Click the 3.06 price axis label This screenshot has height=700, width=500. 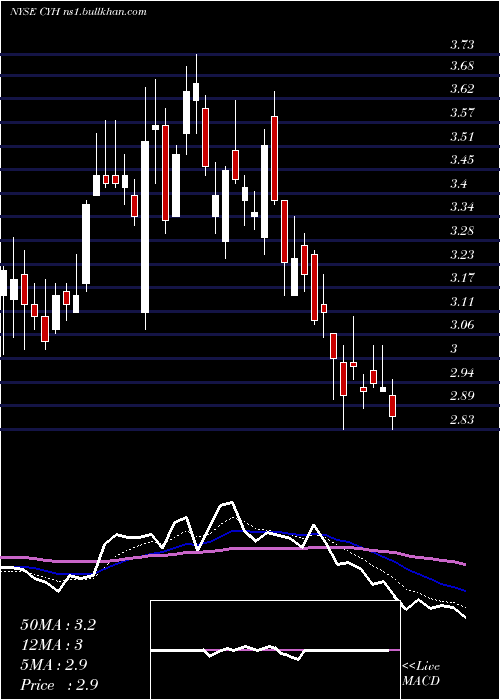pos(462,325)
